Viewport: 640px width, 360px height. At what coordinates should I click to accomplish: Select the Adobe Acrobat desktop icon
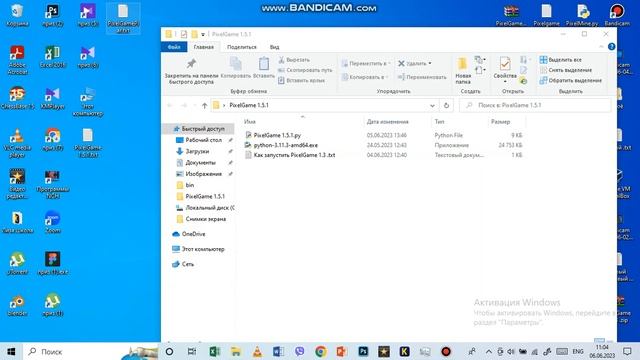click(17, 60)
